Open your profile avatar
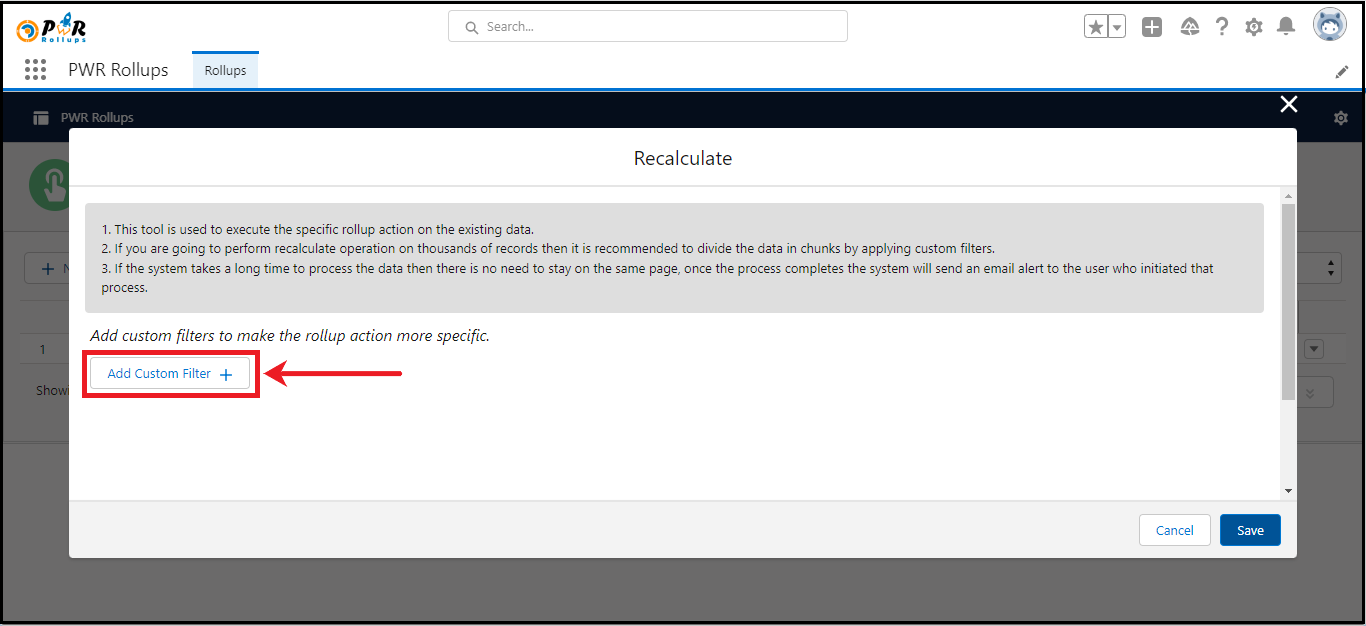 pyautogui.click(x=1329, y=24)
